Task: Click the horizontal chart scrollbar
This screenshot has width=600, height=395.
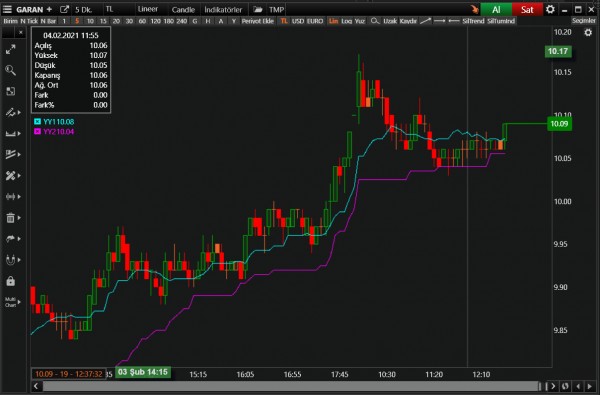Action: click(291, 386)
